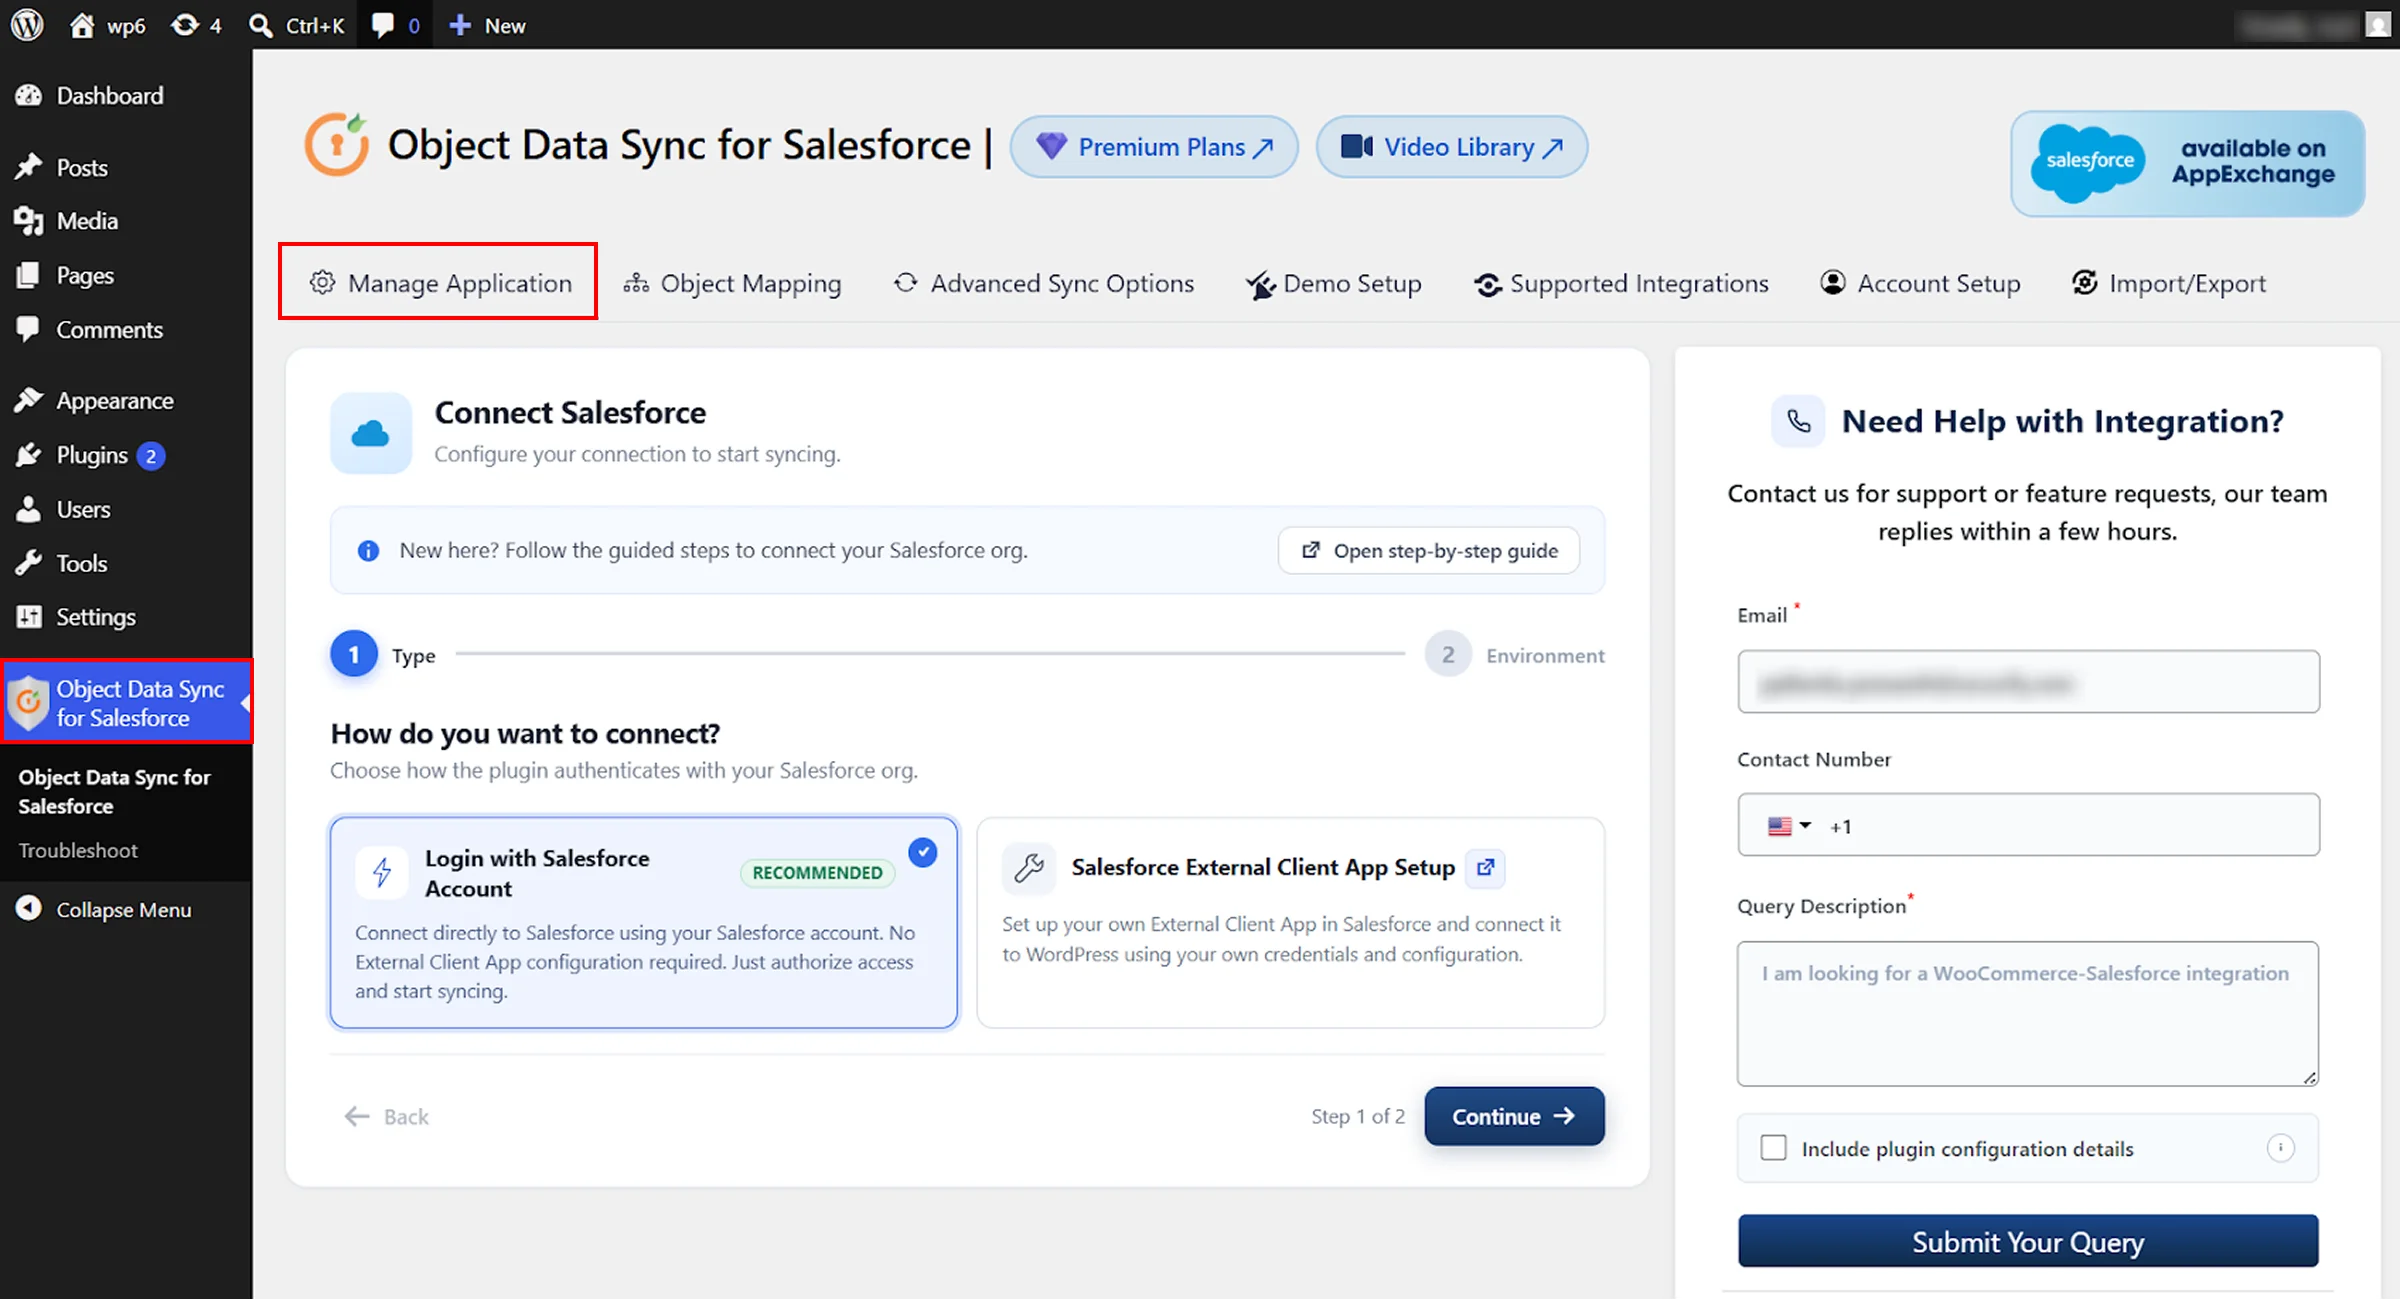The image size is (2400, 1300).
Task: Open the Troubleshoot submenu link
Action: [78, 850]
